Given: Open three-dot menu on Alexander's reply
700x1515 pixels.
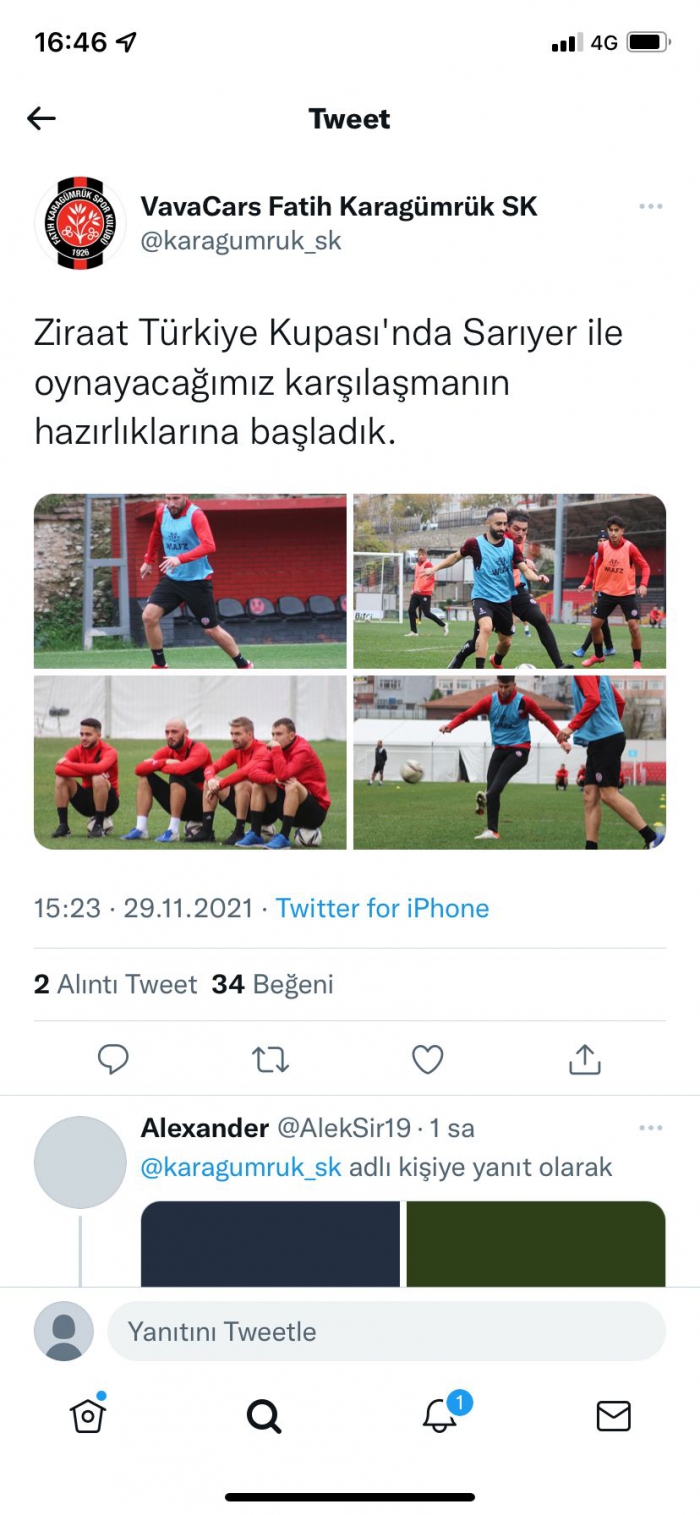Looking at the screenshot, I should (x=651, y=1128).
